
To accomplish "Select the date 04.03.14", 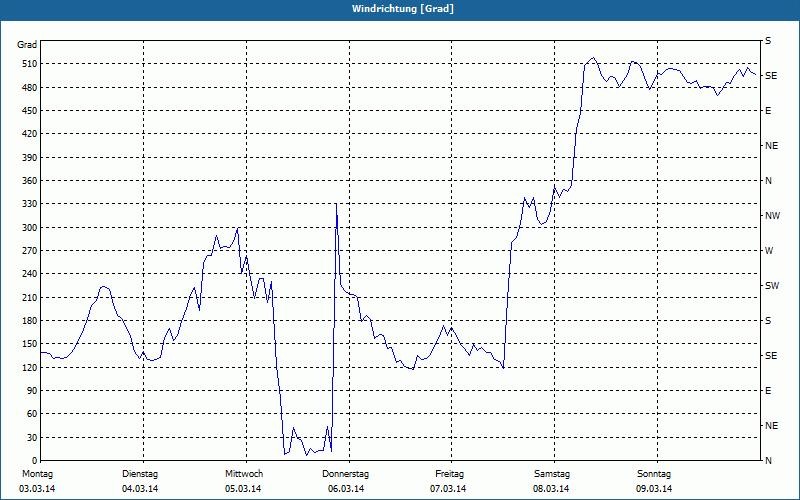I will point(140,489).
